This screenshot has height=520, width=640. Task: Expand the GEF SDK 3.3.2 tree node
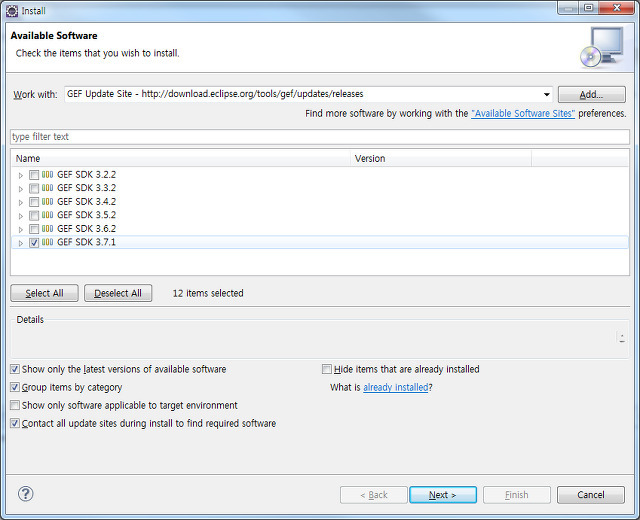[21, 189]
